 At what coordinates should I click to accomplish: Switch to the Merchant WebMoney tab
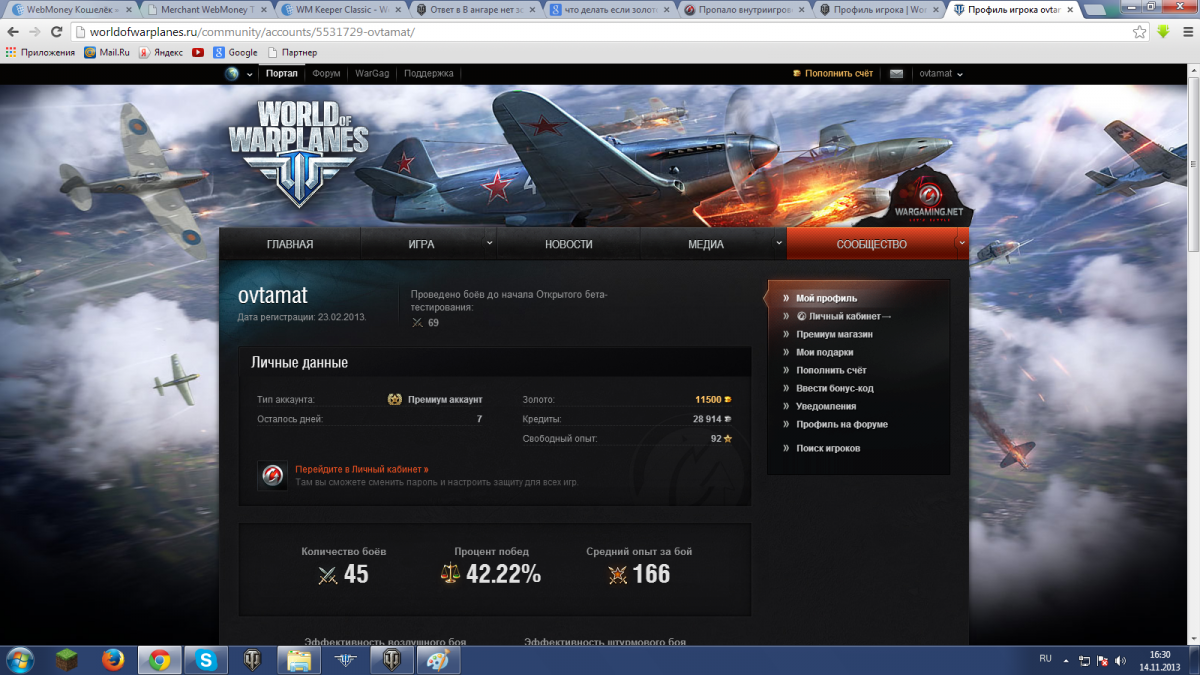tap(205, 9)
